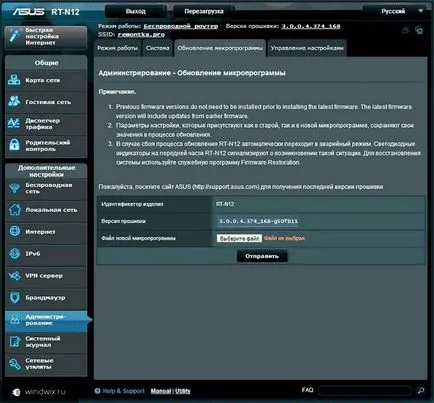The height and width of the screenshot is (403, 434).
Task: Click the Интернет globe icon
Action: [14, 231]
